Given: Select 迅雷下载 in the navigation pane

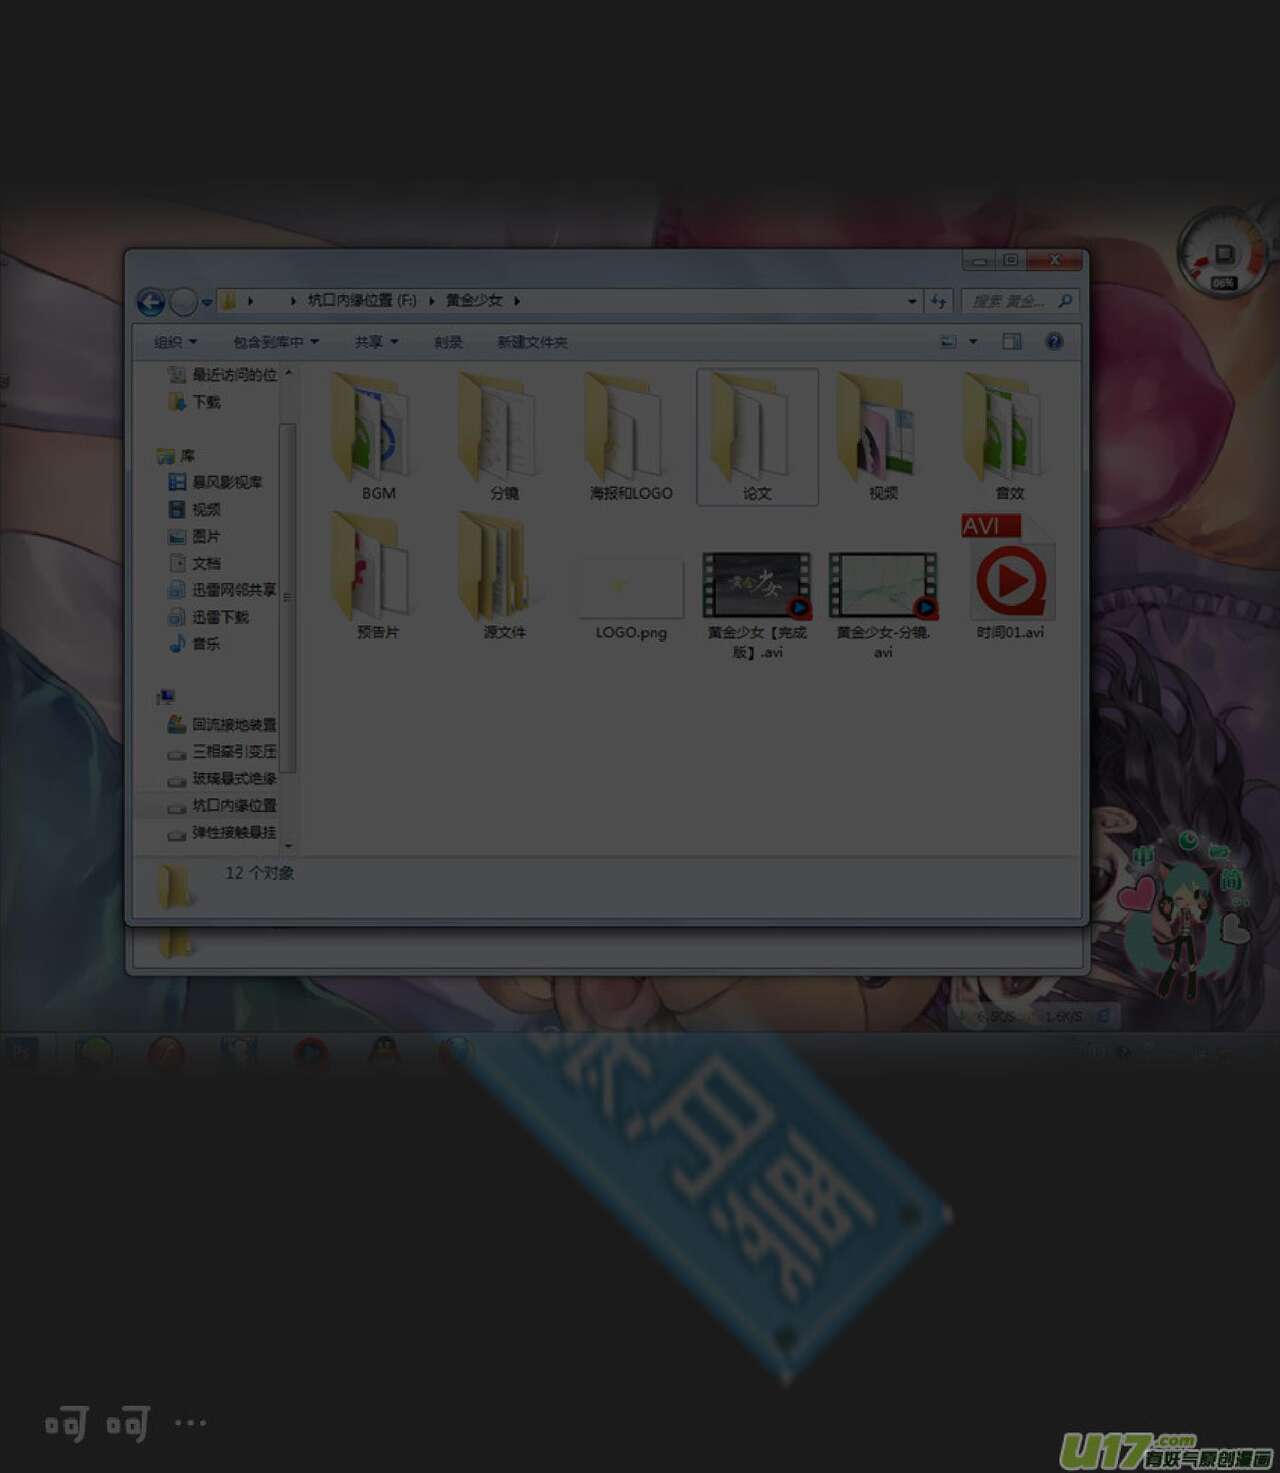Looking at the screenshot, I should pos(219,617).
